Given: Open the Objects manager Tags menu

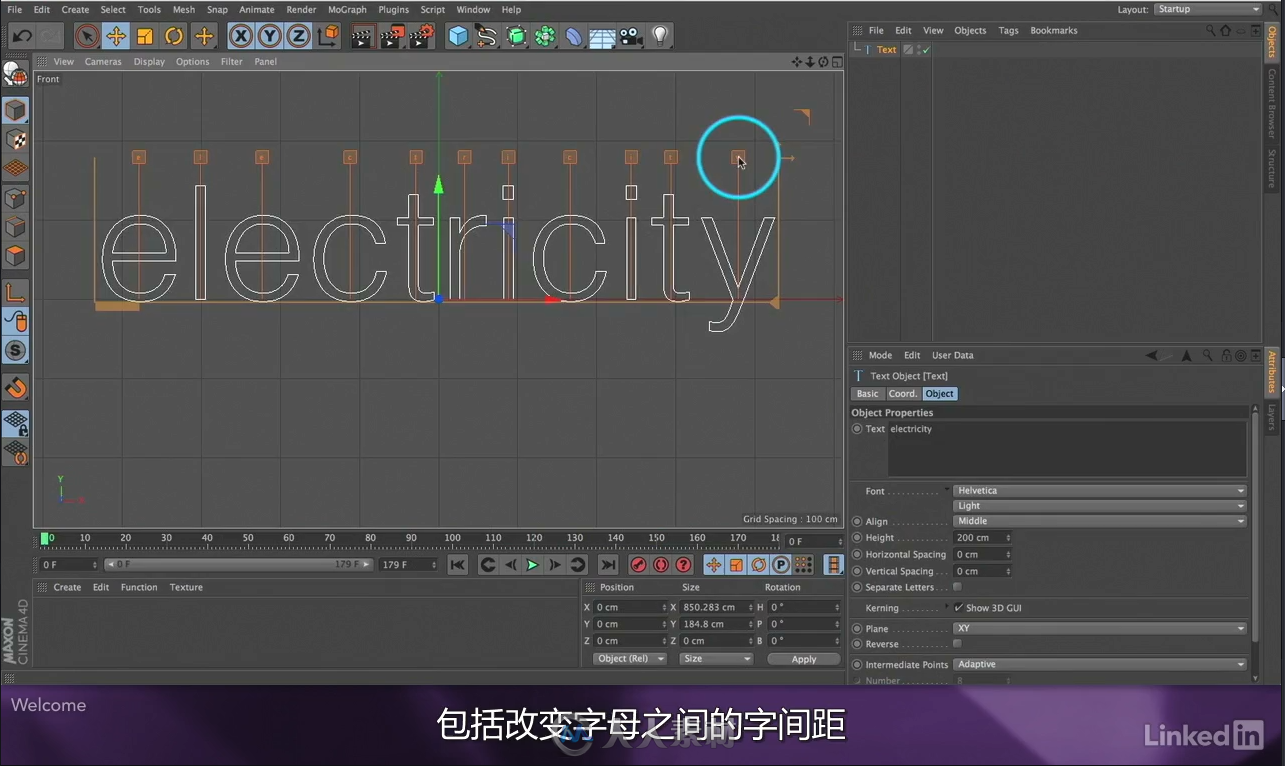Looking at the screenshot, I should 1008,30.
